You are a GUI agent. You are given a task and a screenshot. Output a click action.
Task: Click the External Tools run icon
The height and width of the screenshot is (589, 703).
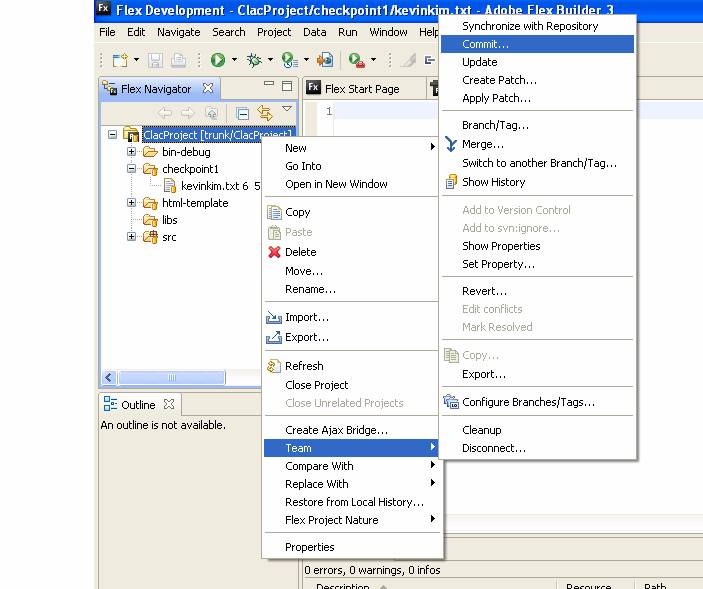pos(357,60)
